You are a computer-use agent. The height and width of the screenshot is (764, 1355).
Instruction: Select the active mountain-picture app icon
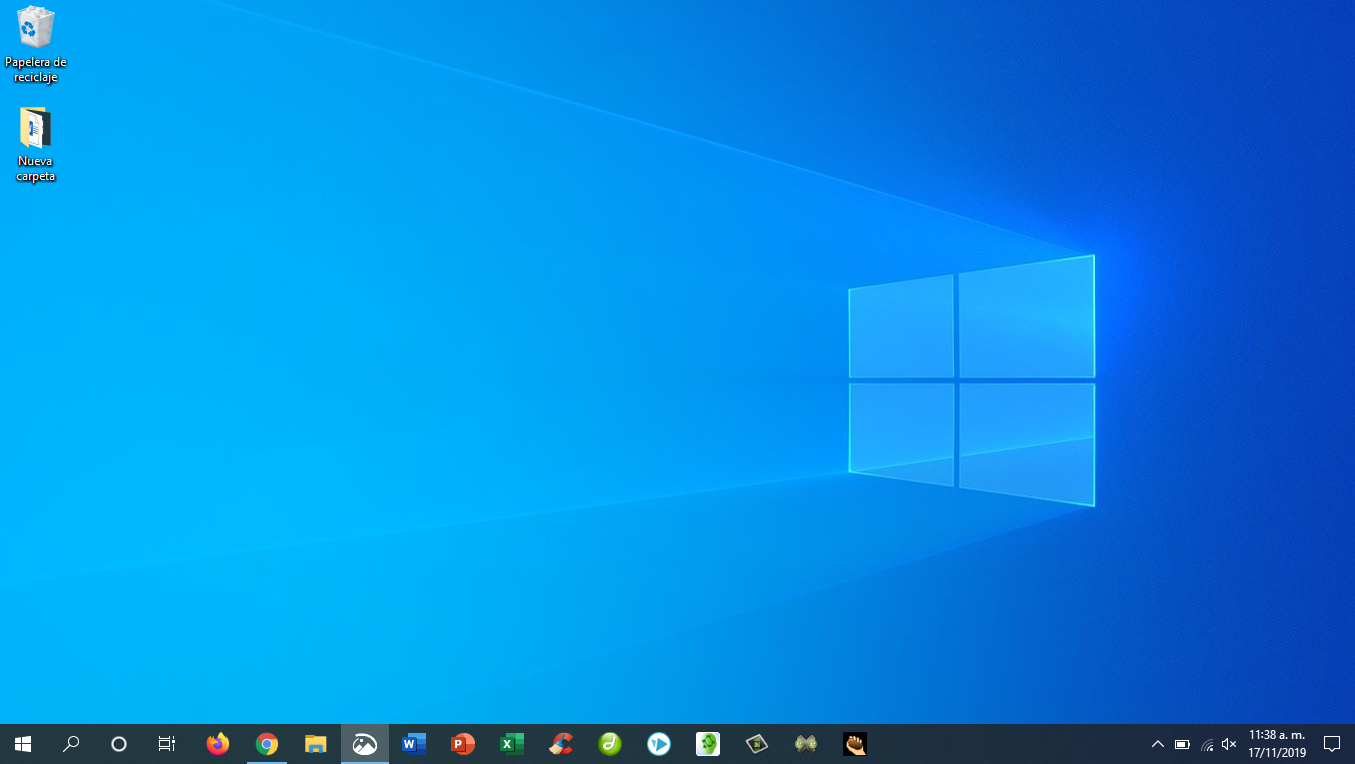[x=364, y=744]
